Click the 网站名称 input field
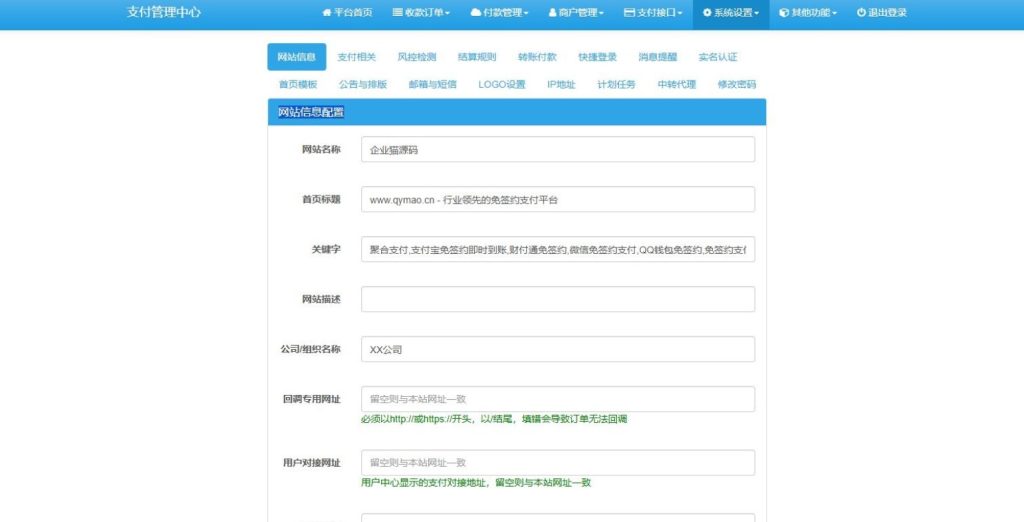The height and width of the screenshot is (522, 1024). (x=557, y=149)
